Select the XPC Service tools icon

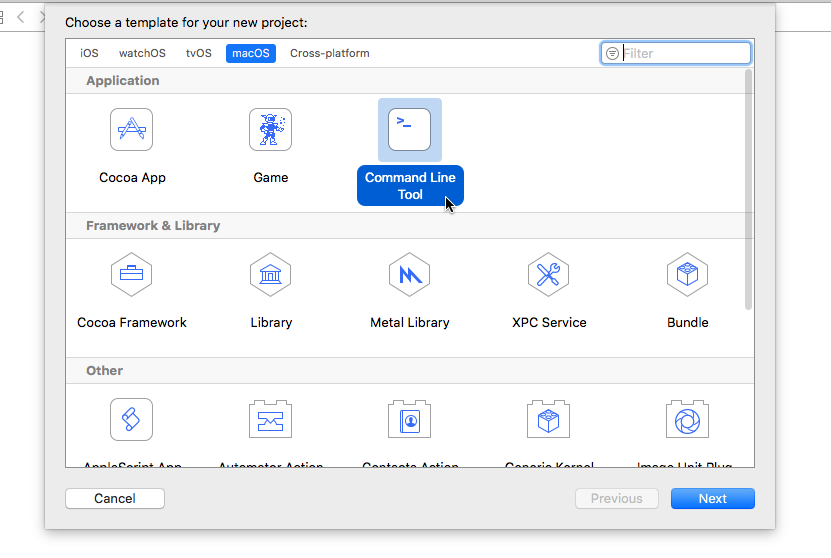pyautogui.click(x=549, y=274)
